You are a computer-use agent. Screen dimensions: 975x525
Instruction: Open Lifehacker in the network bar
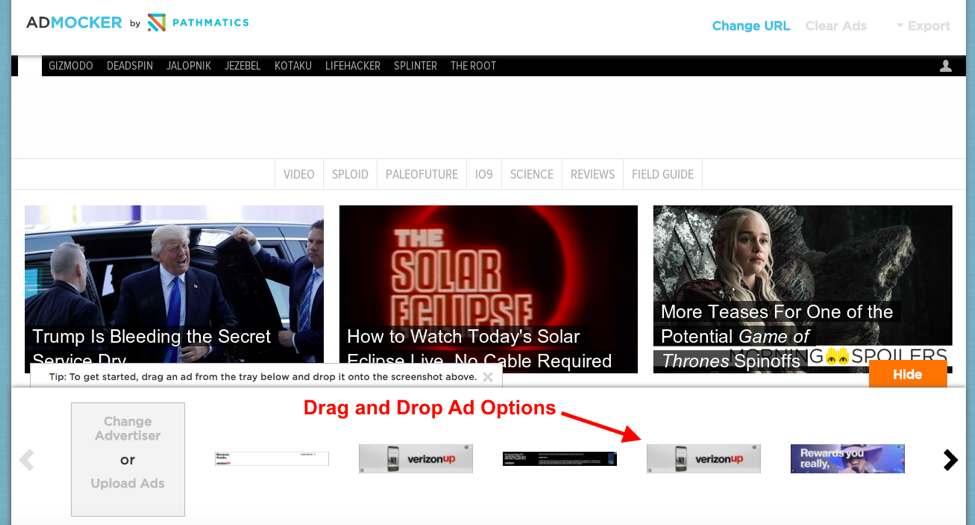(x=353, y=66)
